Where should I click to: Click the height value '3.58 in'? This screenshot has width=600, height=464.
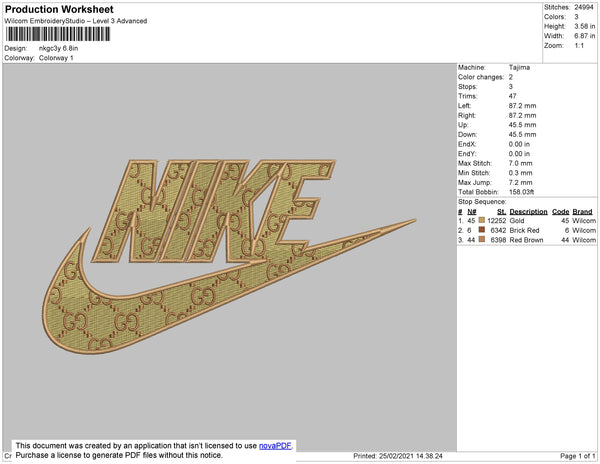[584, 26]
